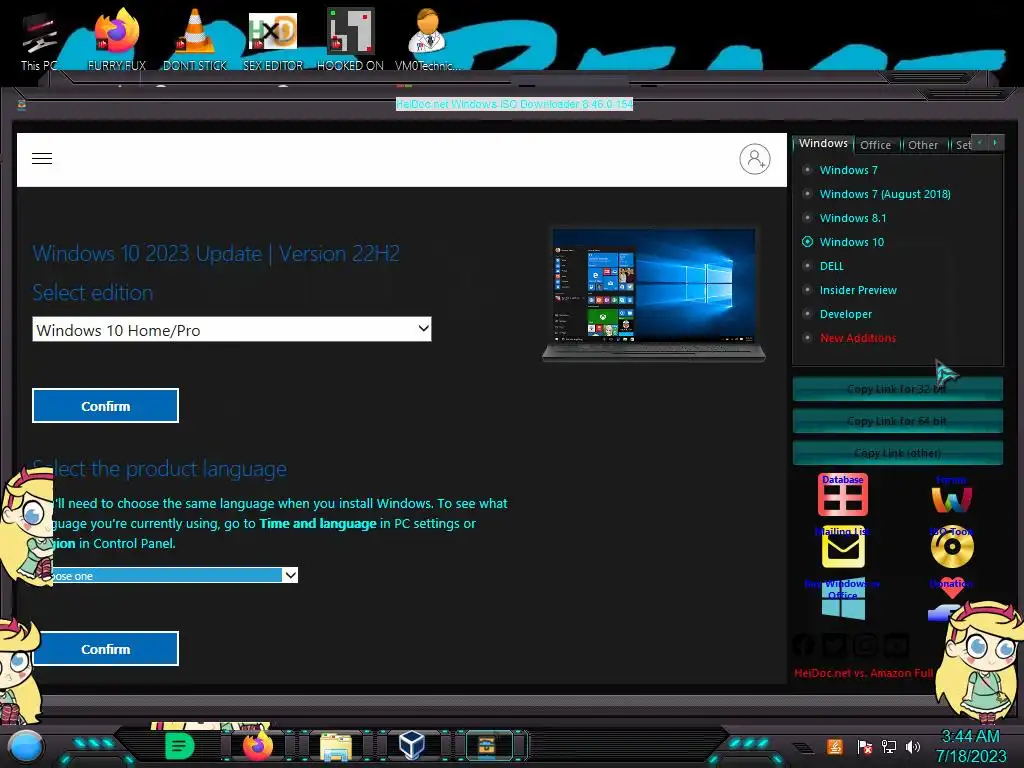Click the Donation heart icon
This screenshot has height=768, width=1024.
tap(951, 589)
